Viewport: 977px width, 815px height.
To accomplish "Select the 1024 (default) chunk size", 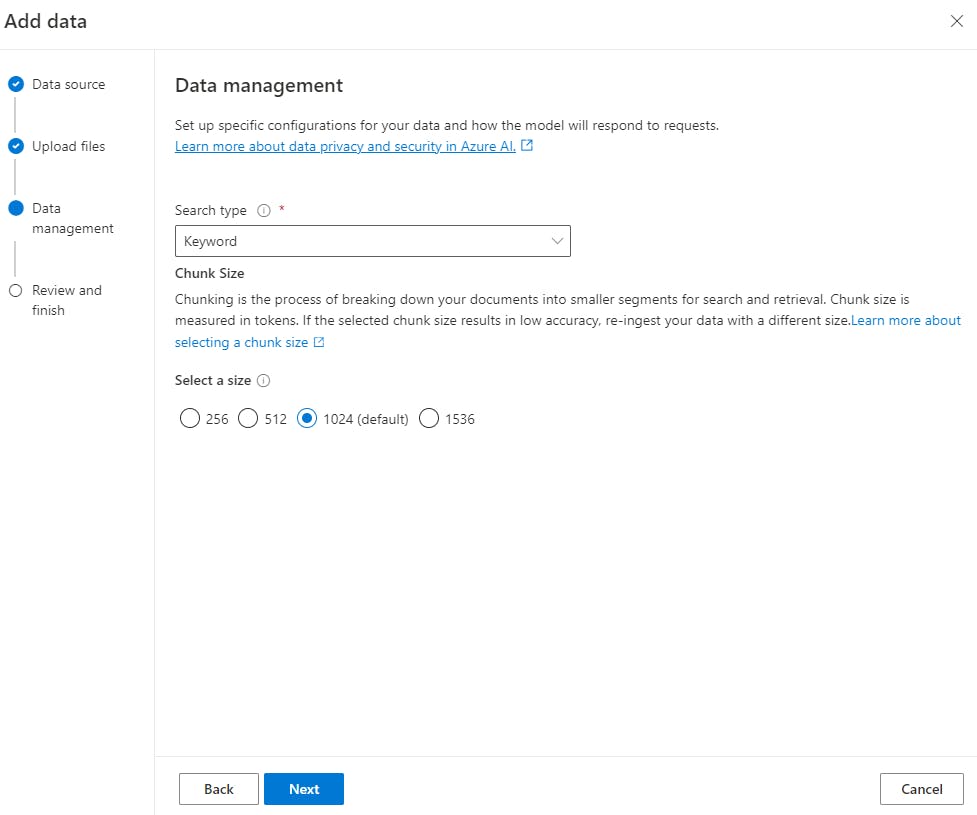I will coord(308,419).
